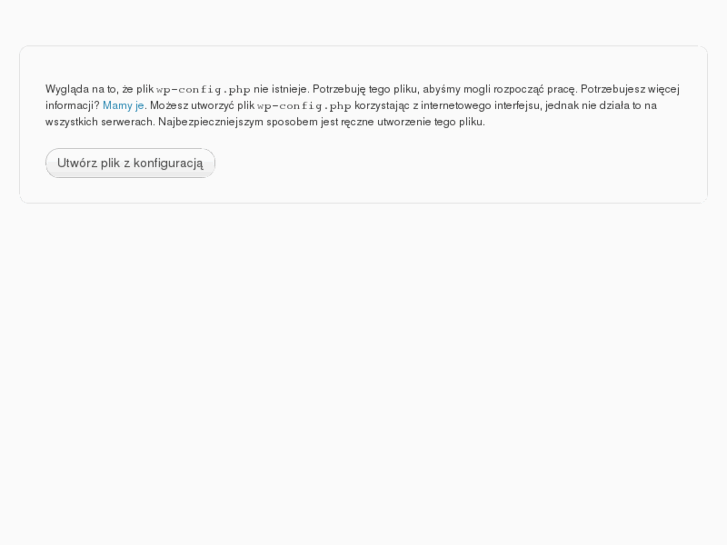The width and height of the screenshot is (727, 545).
Task: Click the word "wszystkich" starting the third line
Action: 71,122
